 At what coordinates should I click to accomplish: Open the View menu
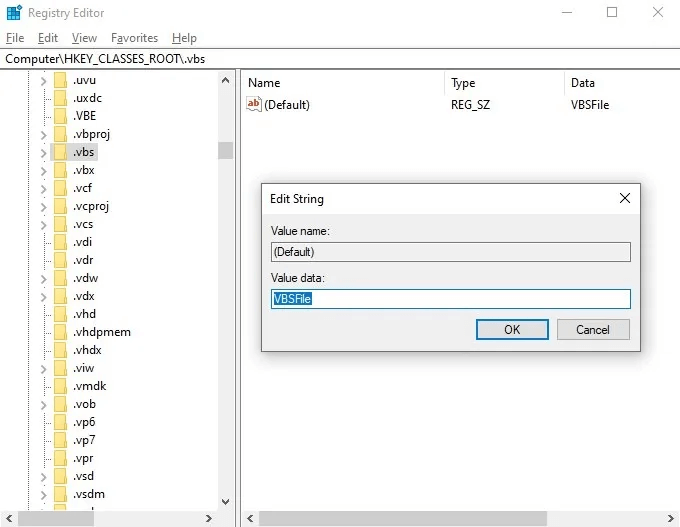pos(84,38)
